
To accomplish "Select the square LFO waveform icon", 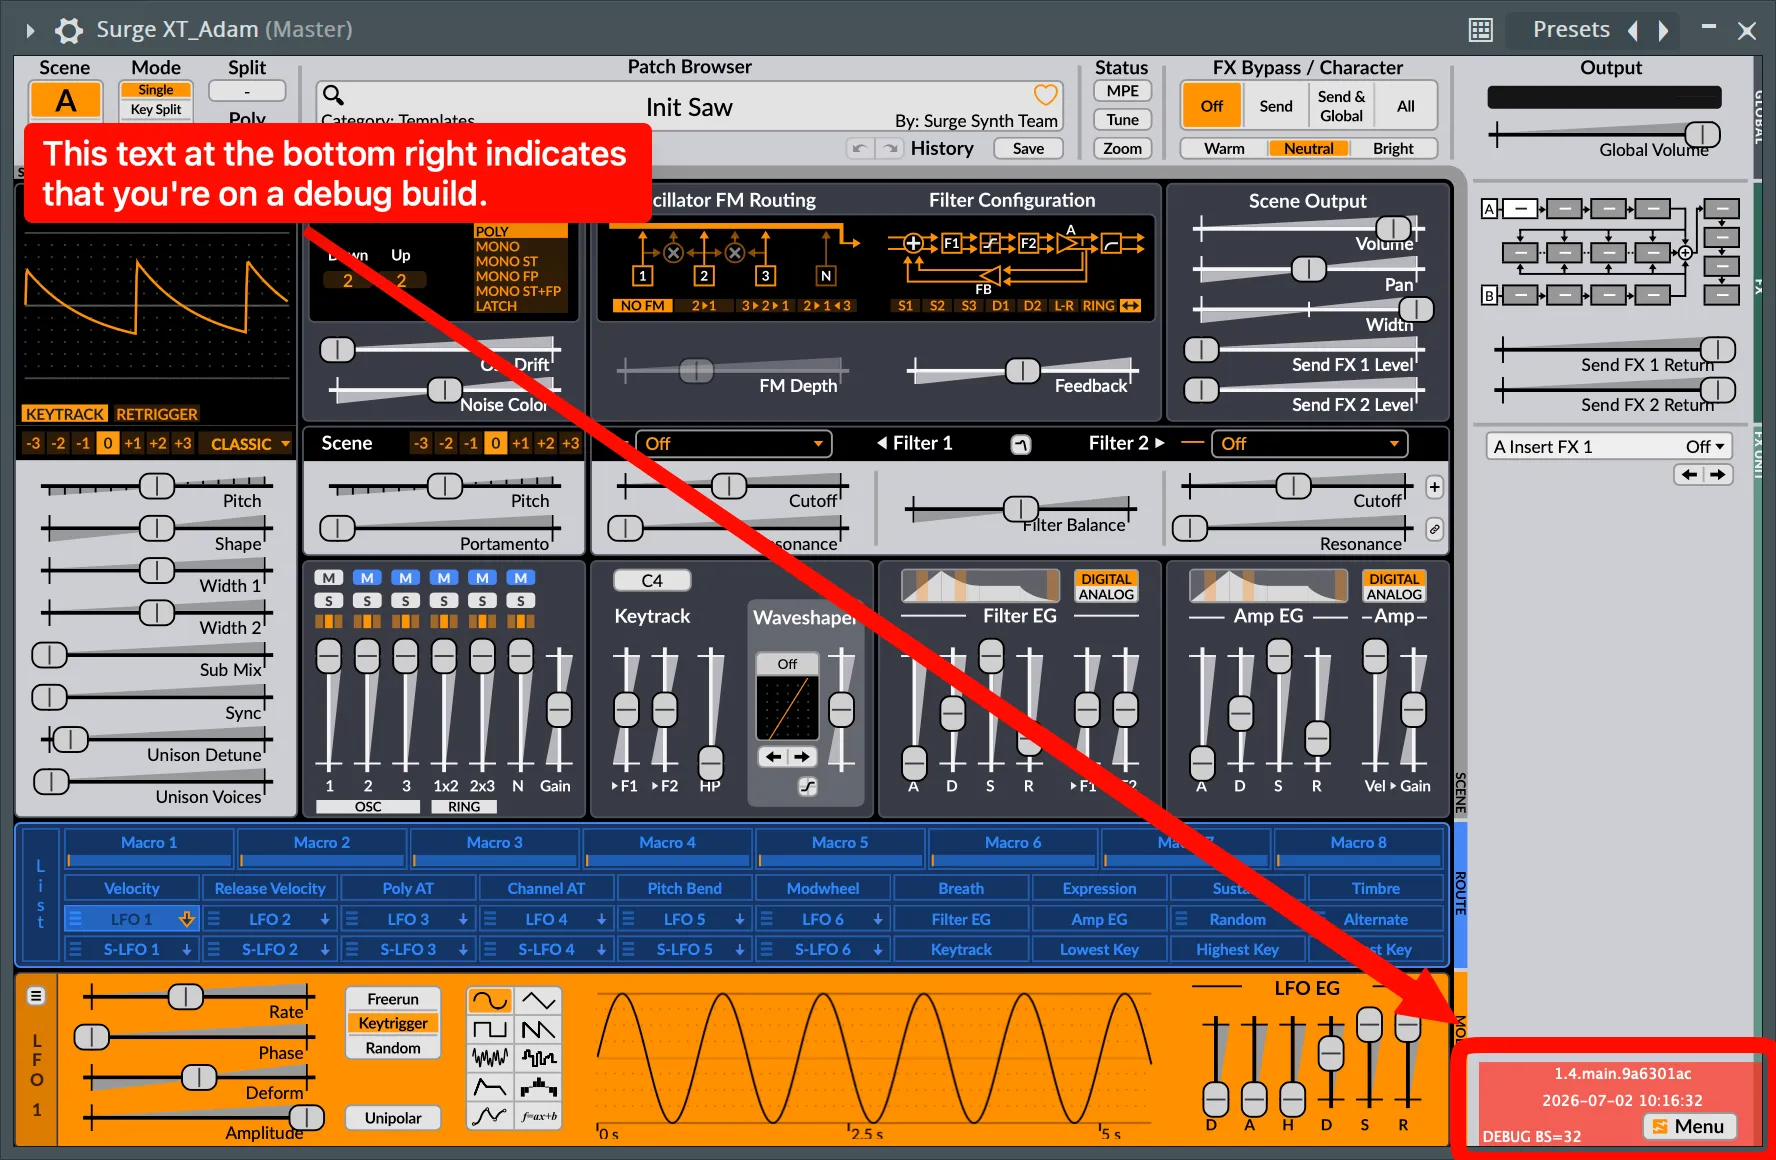I will [490, 1029].
